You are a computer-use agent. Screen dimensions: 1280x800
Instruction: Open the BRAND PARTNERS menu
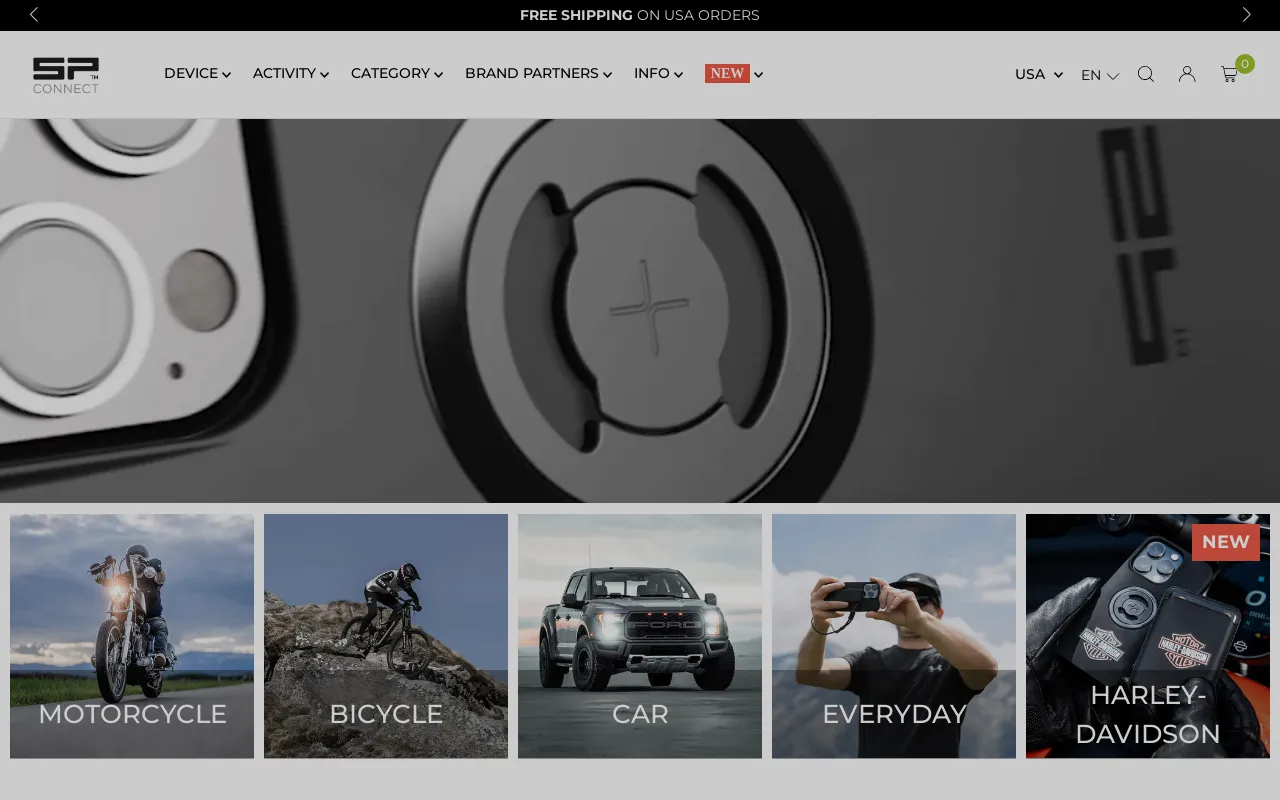point(538,73)
